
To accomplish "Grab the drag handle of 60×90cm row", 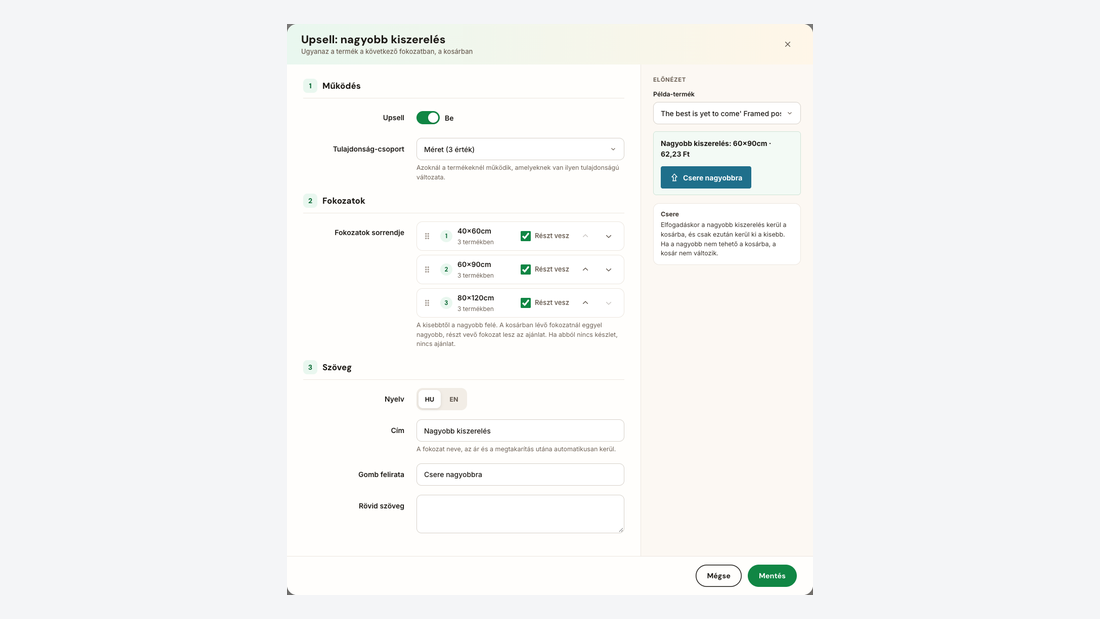I will point(427,269).
